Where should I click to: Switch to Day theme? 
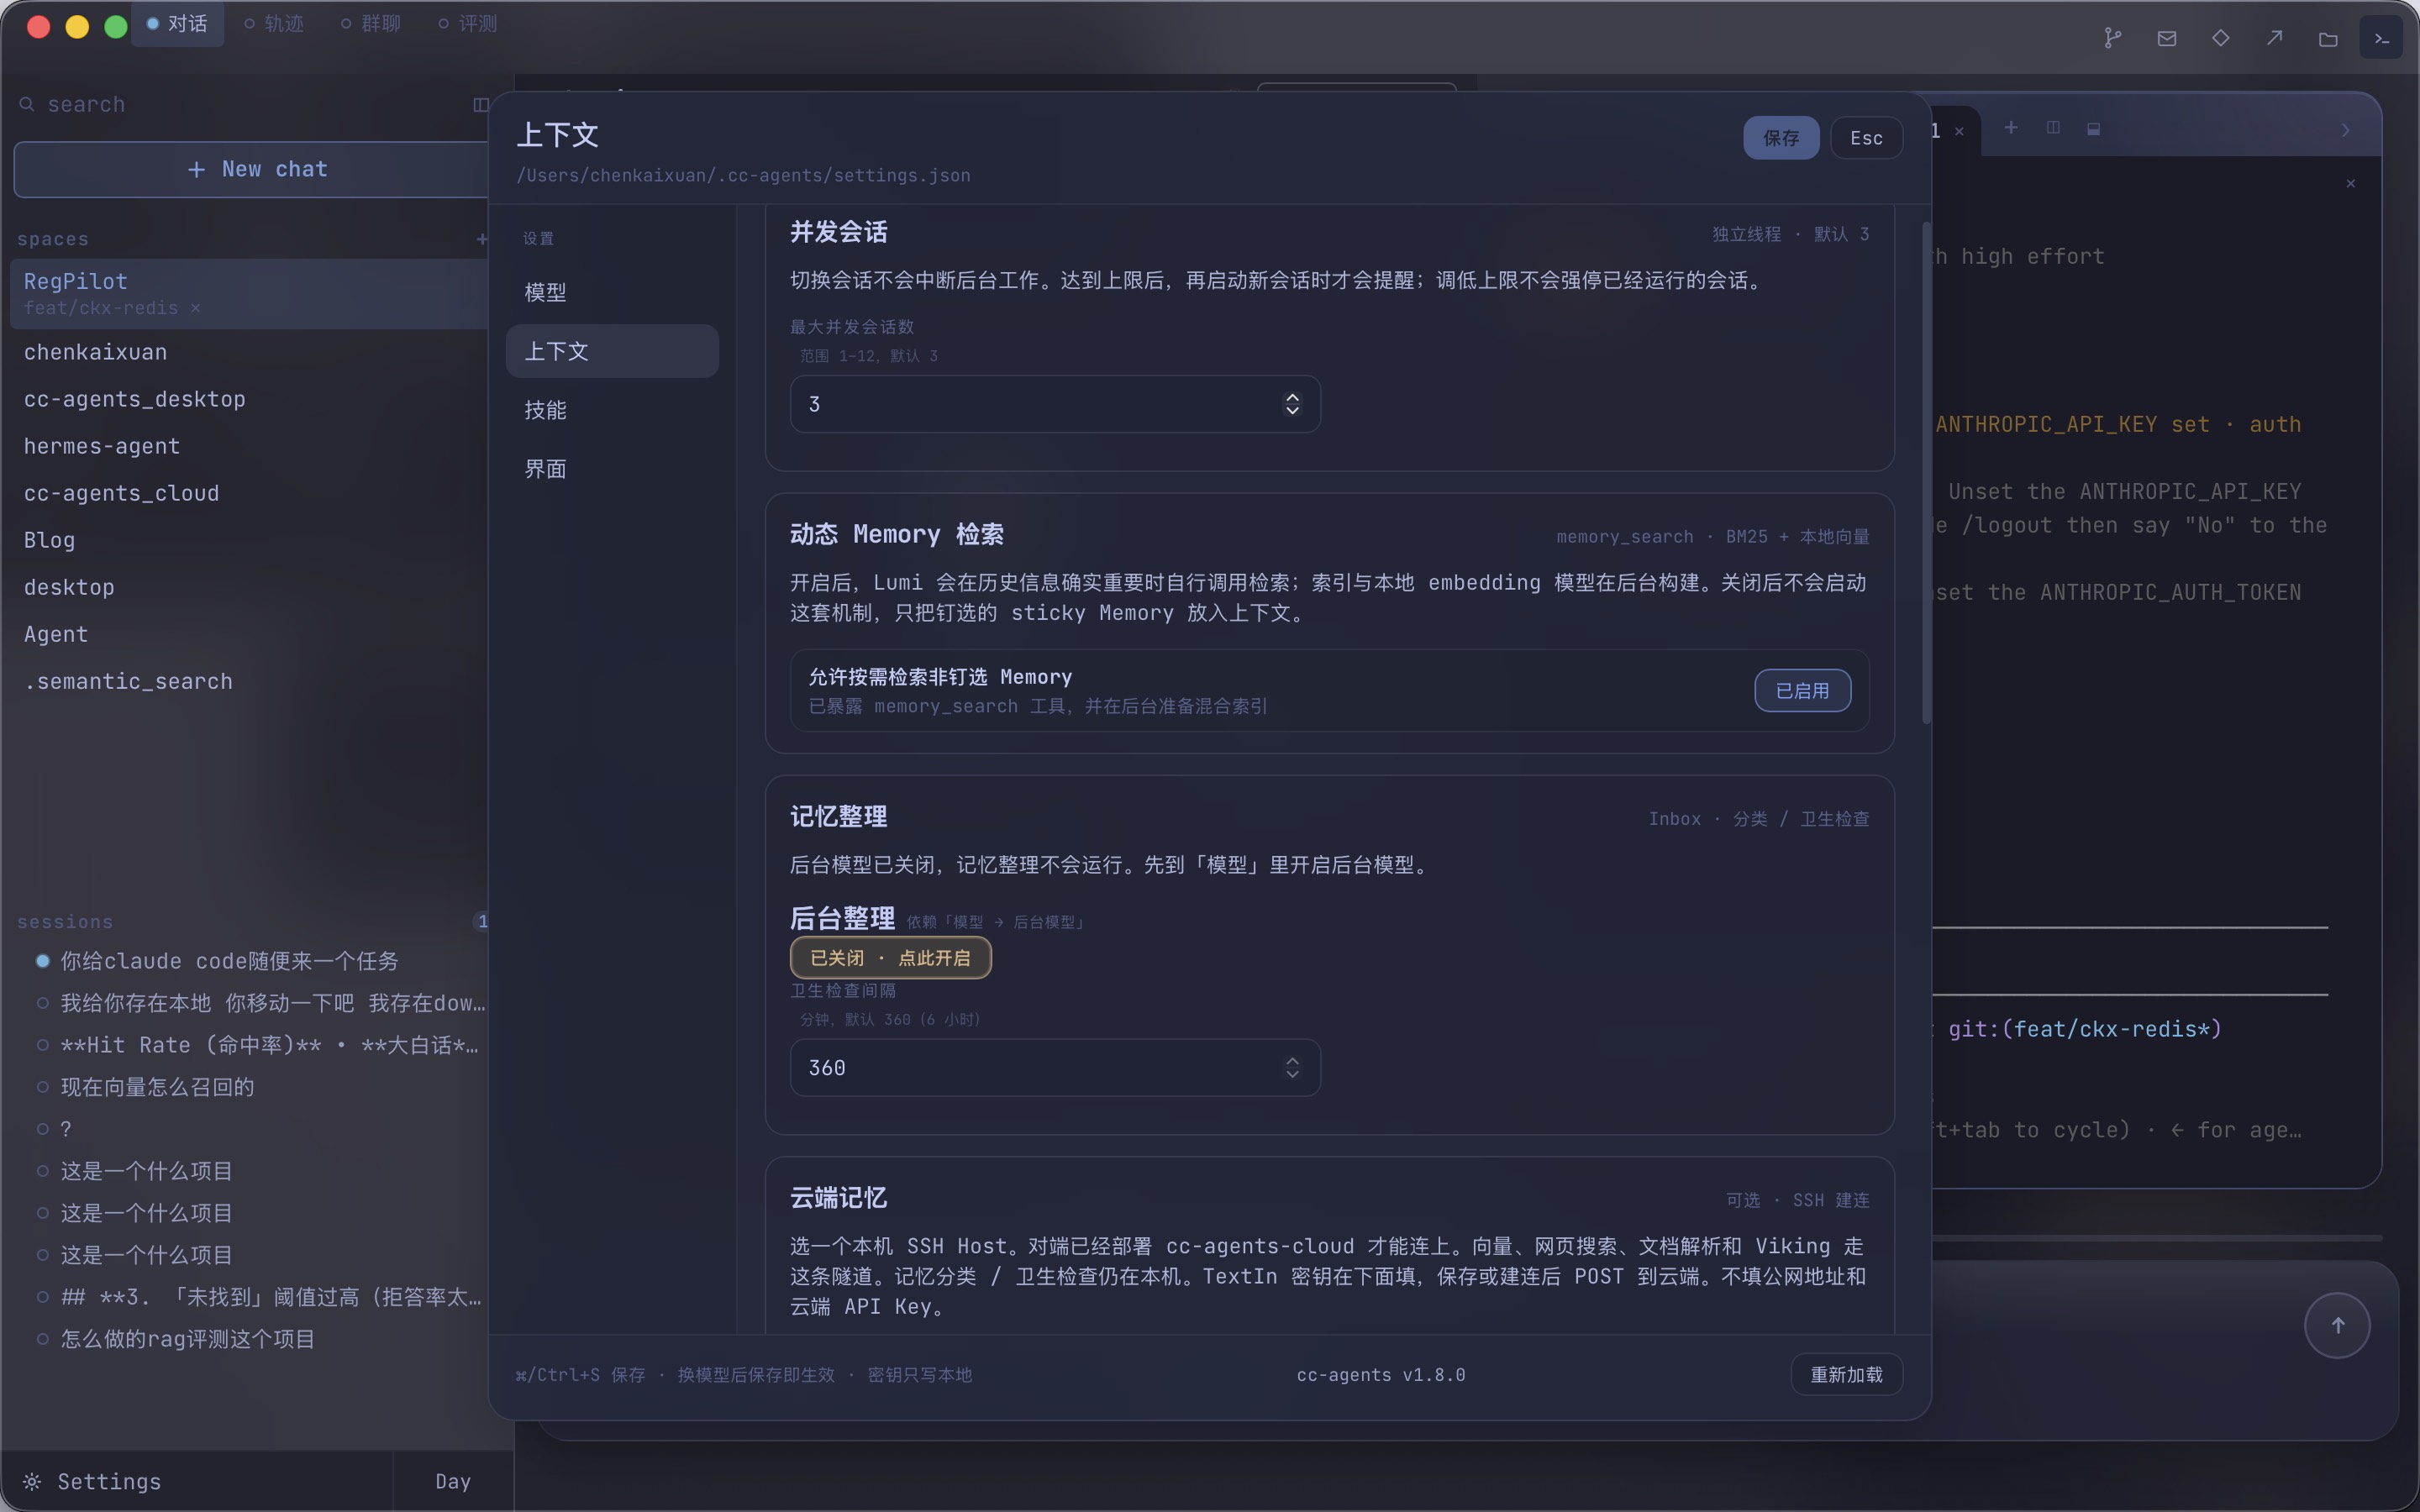[x=453, y=1481]
